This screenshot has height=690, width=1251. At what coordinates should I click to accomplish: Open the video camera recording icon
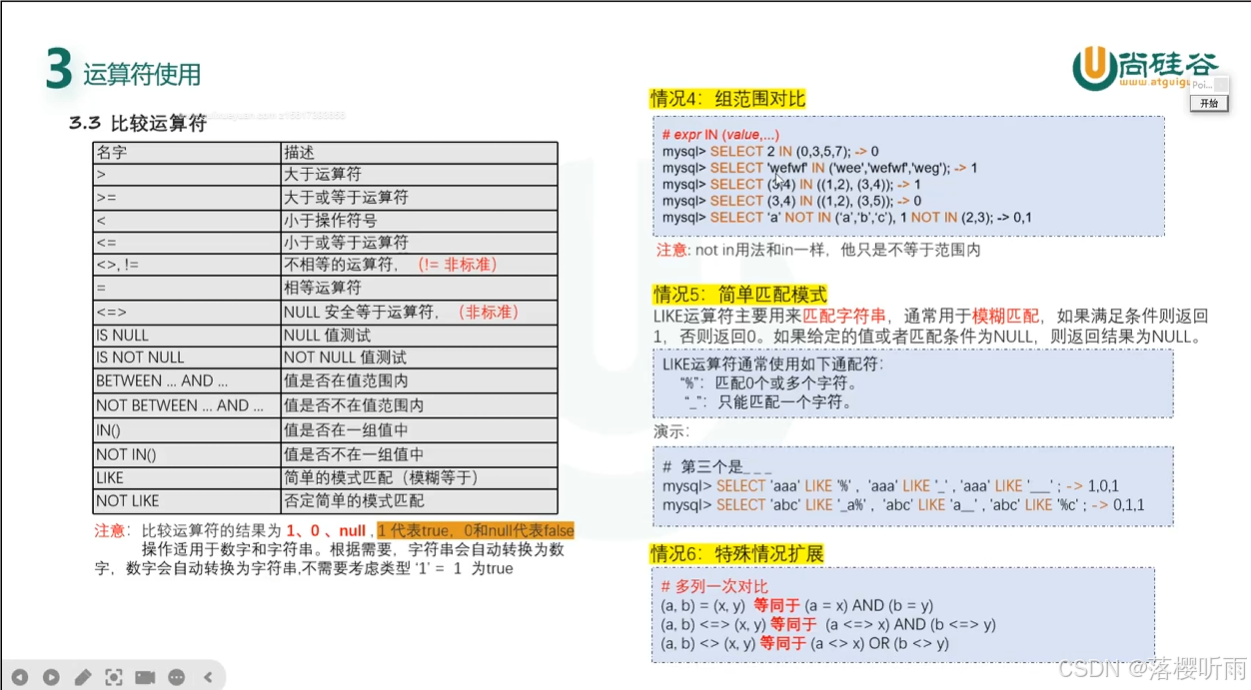click(145, 677)
